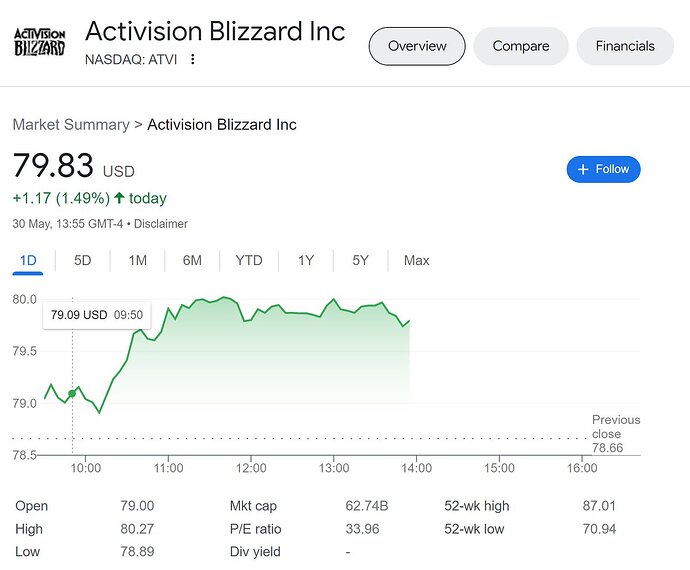690x570 pixels.
Task: Open the Financials tab
Action: [x=625, y=46]
